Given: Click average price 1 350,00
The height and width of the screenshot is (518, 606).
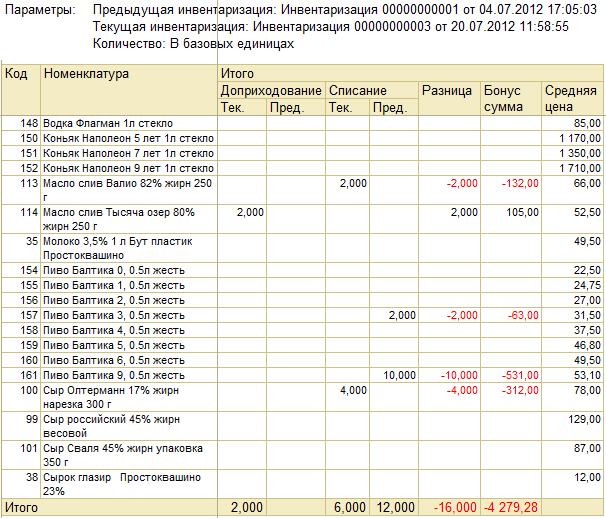Looking at the screenshot, I should pos(580,153).
